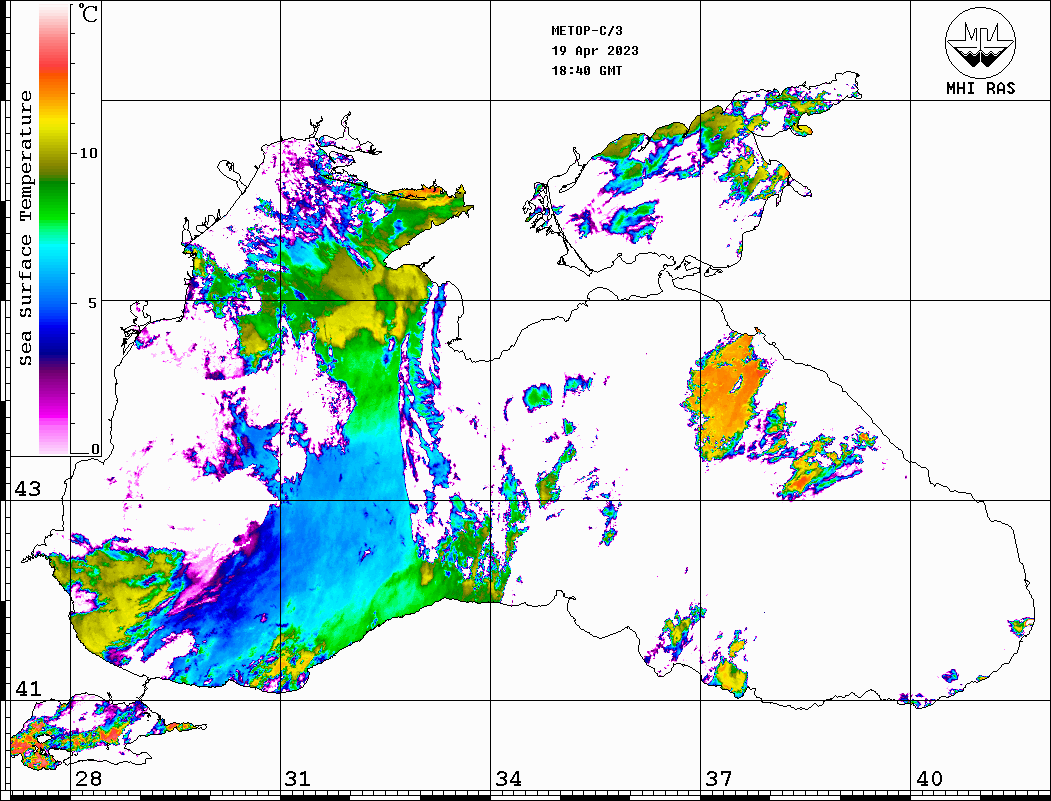Click the 'Sea Surface Temperature' legend title

click(x=25, y=228)
